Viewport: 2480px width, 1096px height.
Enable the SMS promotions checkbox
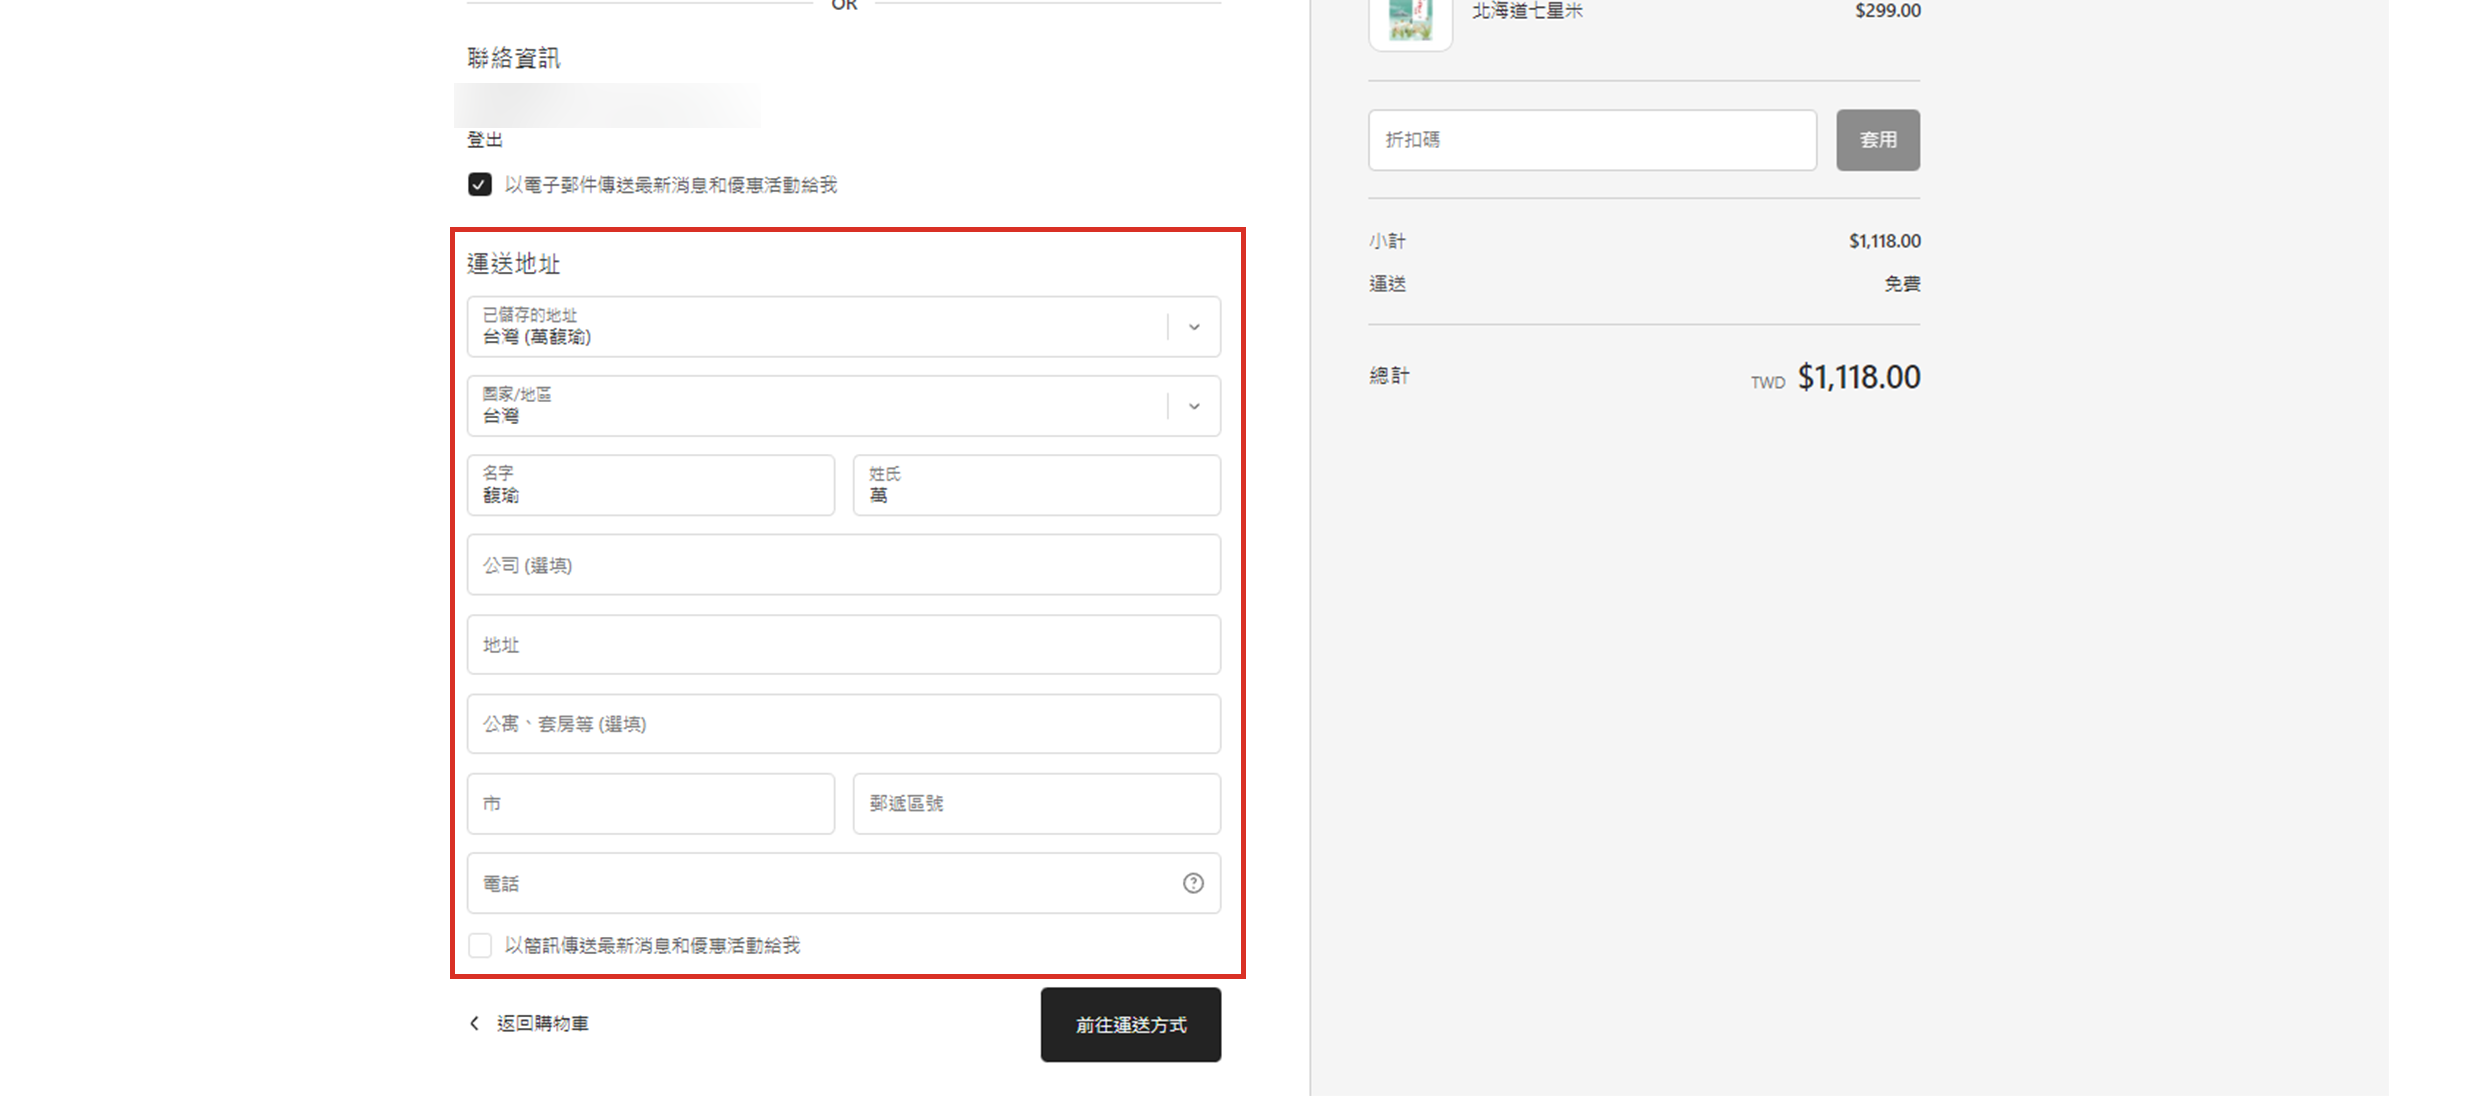click(x=480, y=945)
